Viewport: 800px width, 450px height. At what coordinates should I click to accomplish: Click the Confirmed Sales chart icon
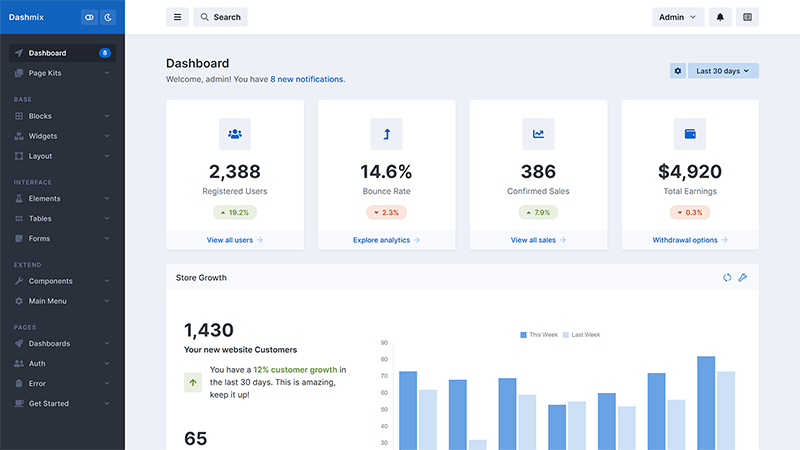538,134
